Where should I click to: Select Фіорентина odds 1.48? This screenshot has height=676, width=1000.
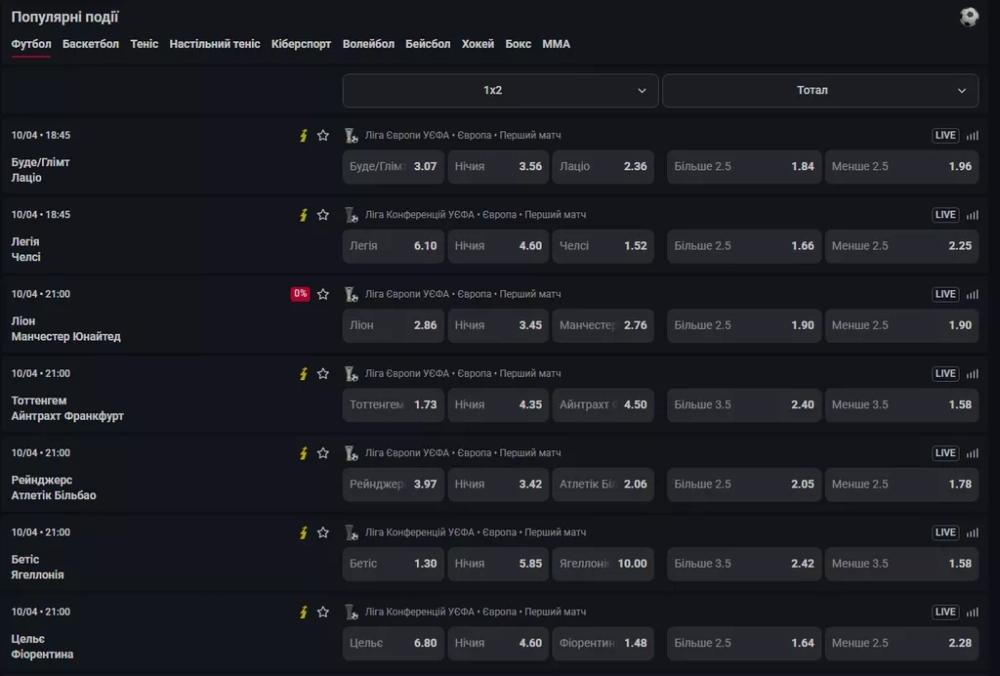[x=603, y=643]
